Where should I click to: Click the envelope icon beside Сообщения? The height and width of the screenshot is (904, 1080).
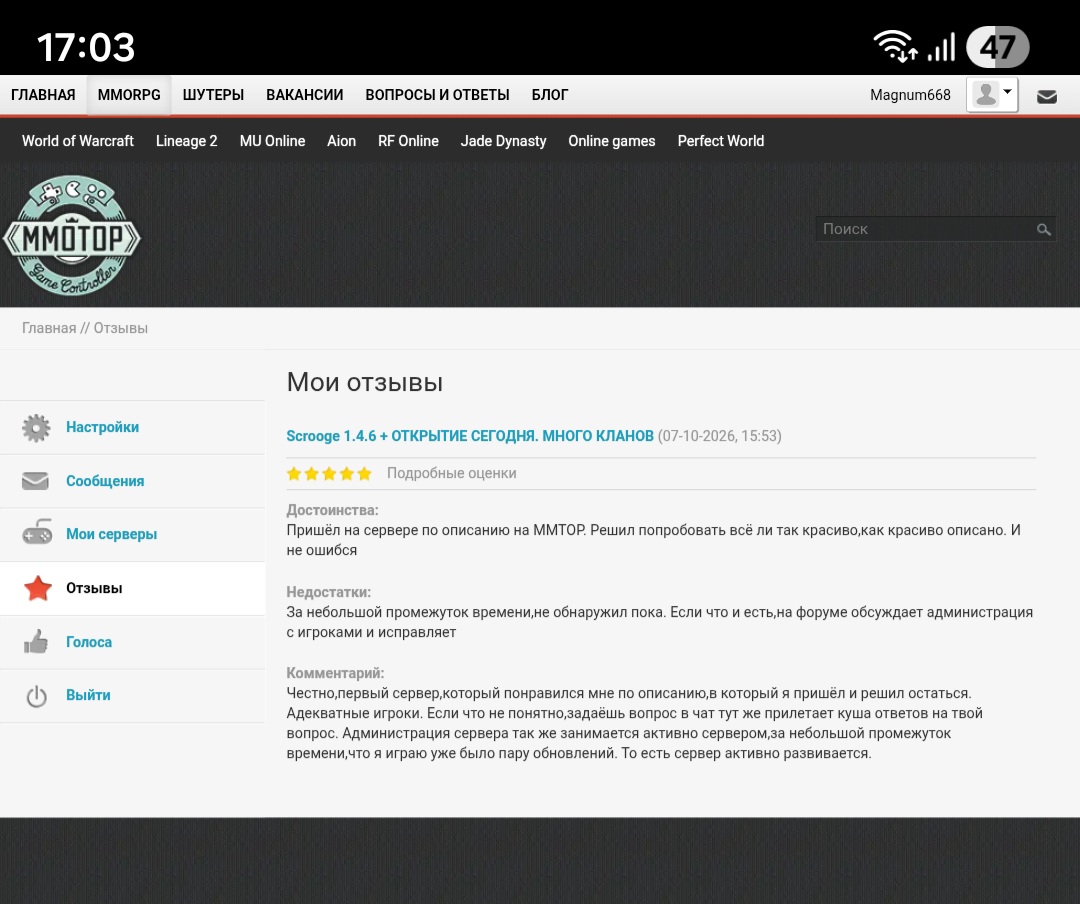pos(35,481)
